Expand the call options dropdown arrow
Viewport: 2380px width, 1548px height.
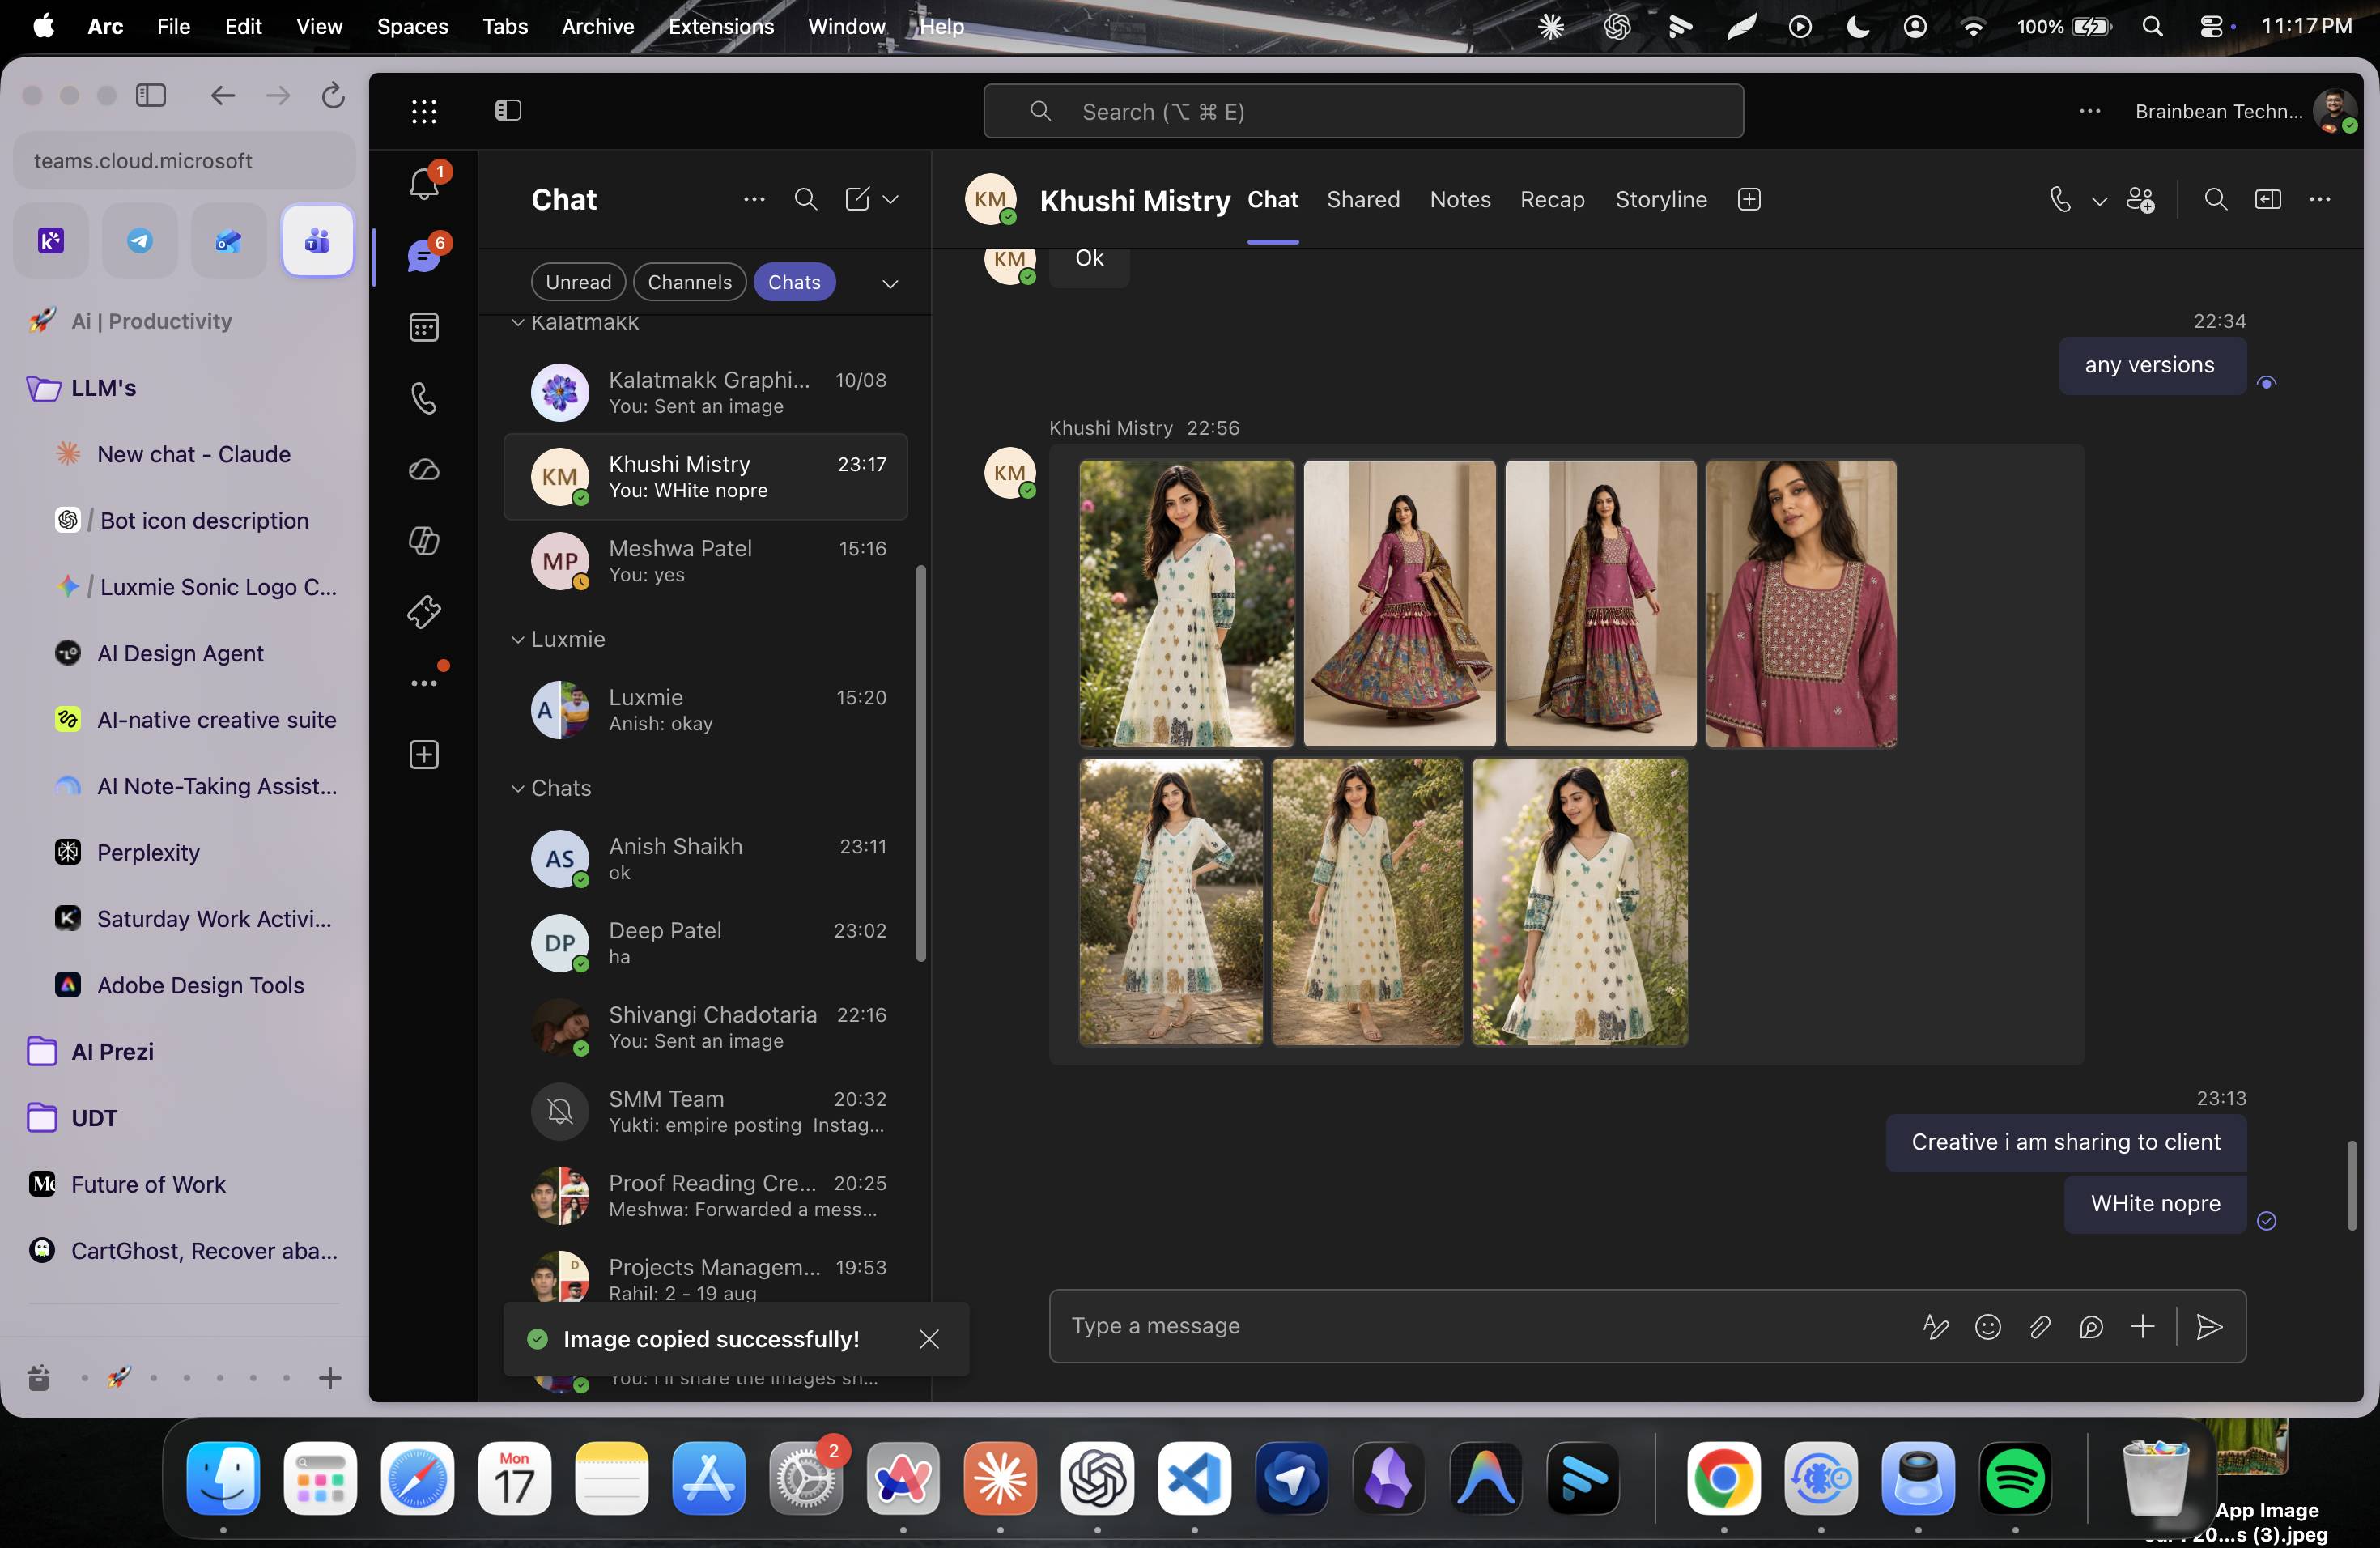[x=2099, y=201]
